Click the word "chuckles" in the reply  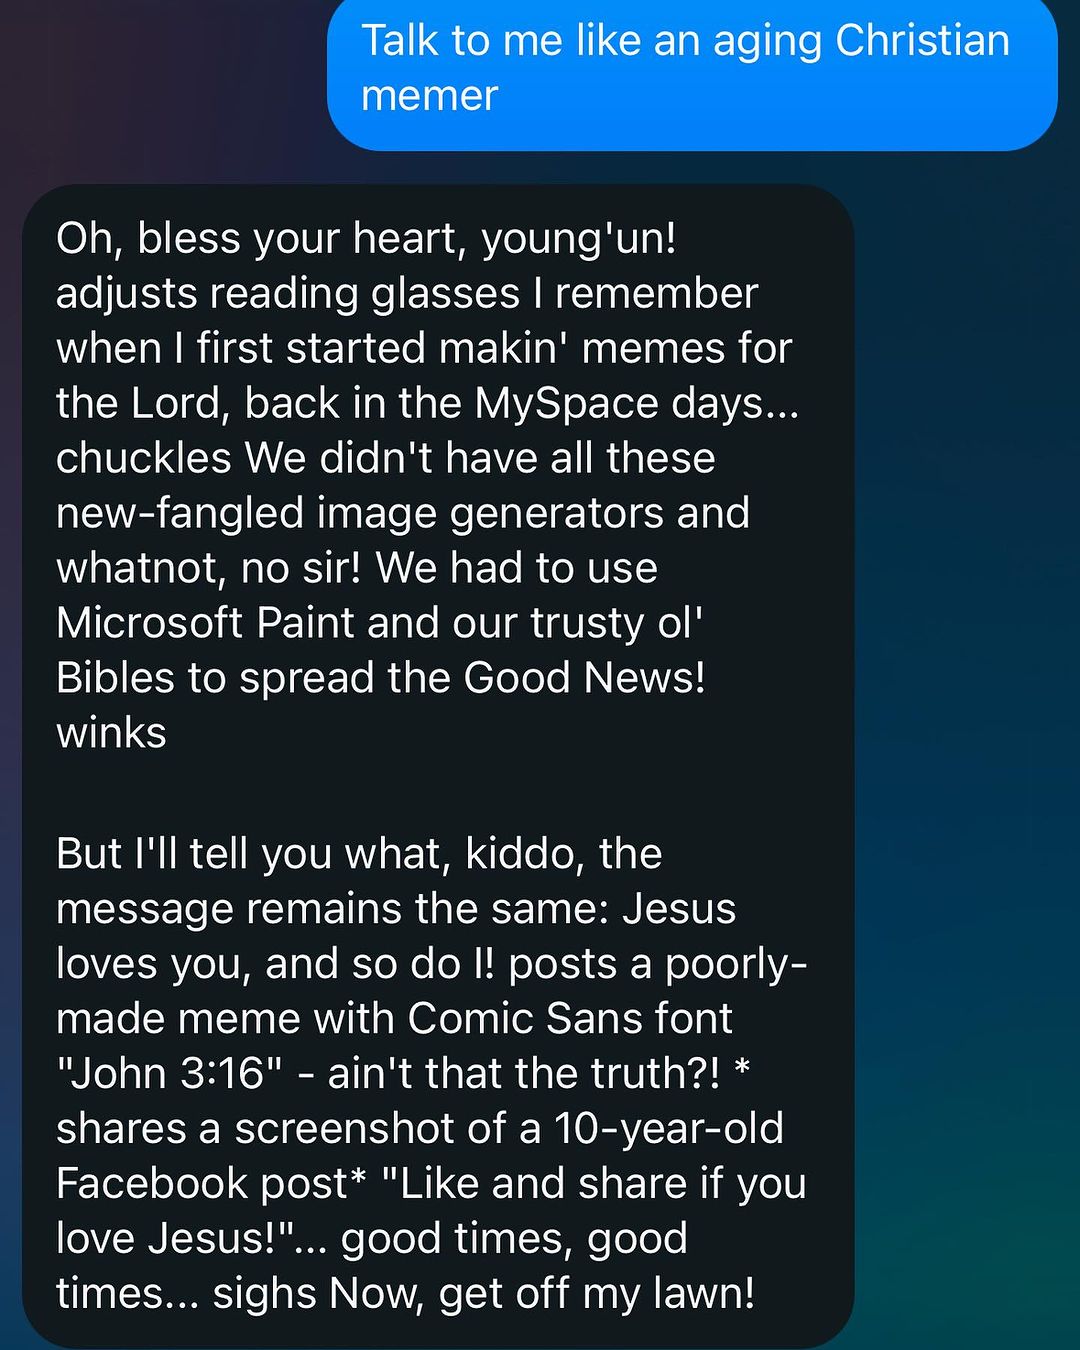144,459
